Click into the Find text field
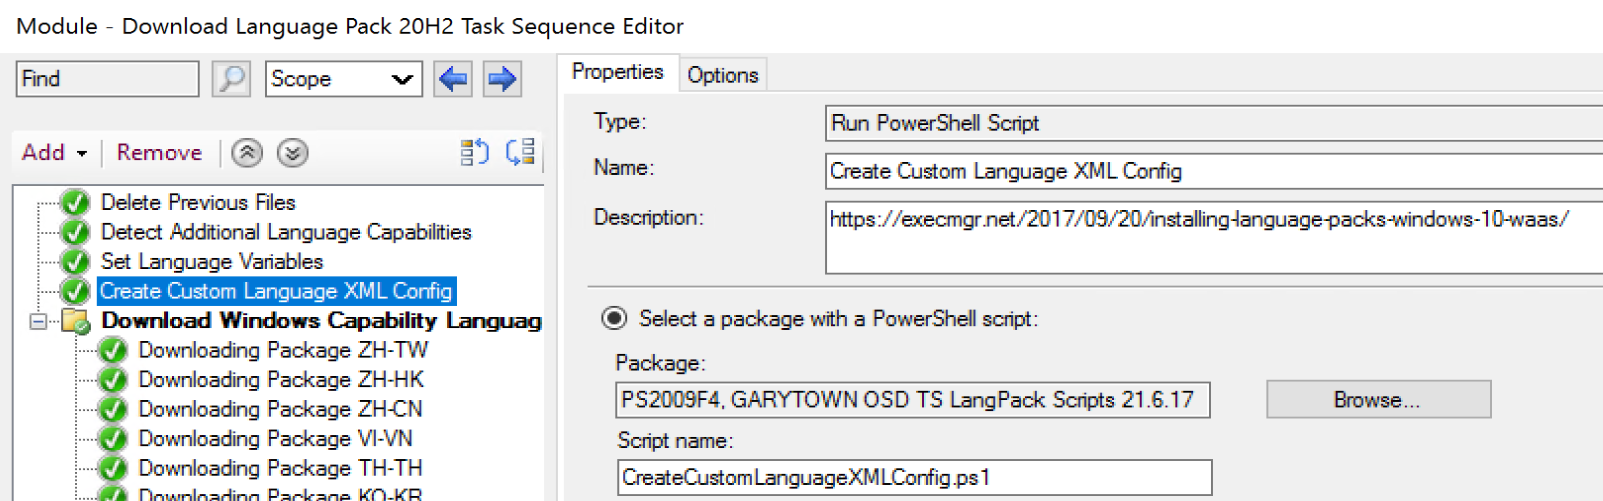The width and height of the screenshot is (1603, 501). 107,79
